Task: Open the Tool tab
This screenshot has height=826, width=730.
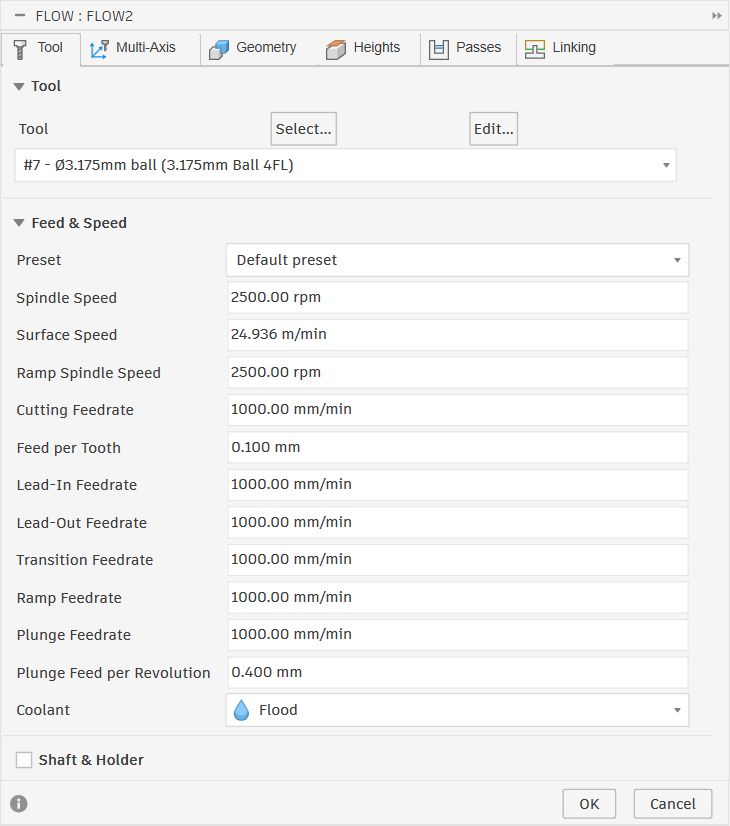Action: click(x=41, y=48)
